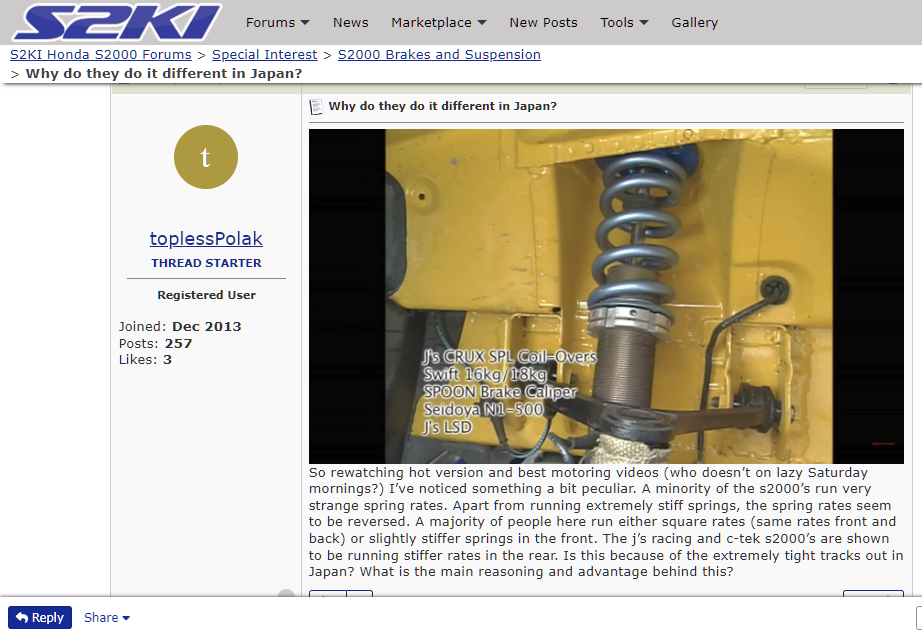The width and height of the screenshot is (922, 638).
Task: Open S2000 Brakes and Suspension breadcrumb
Action: coord(439,55)
